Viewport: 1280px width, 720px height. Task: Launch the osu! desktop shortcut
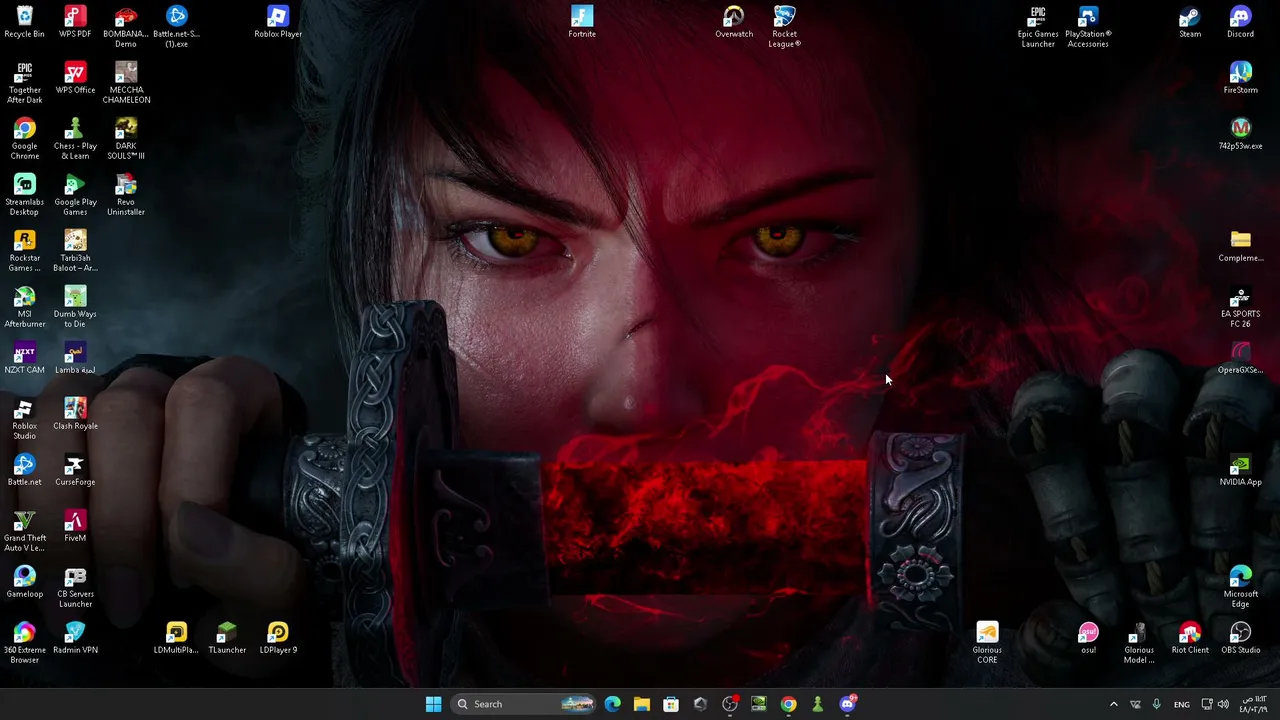(x=1088, y=638)
